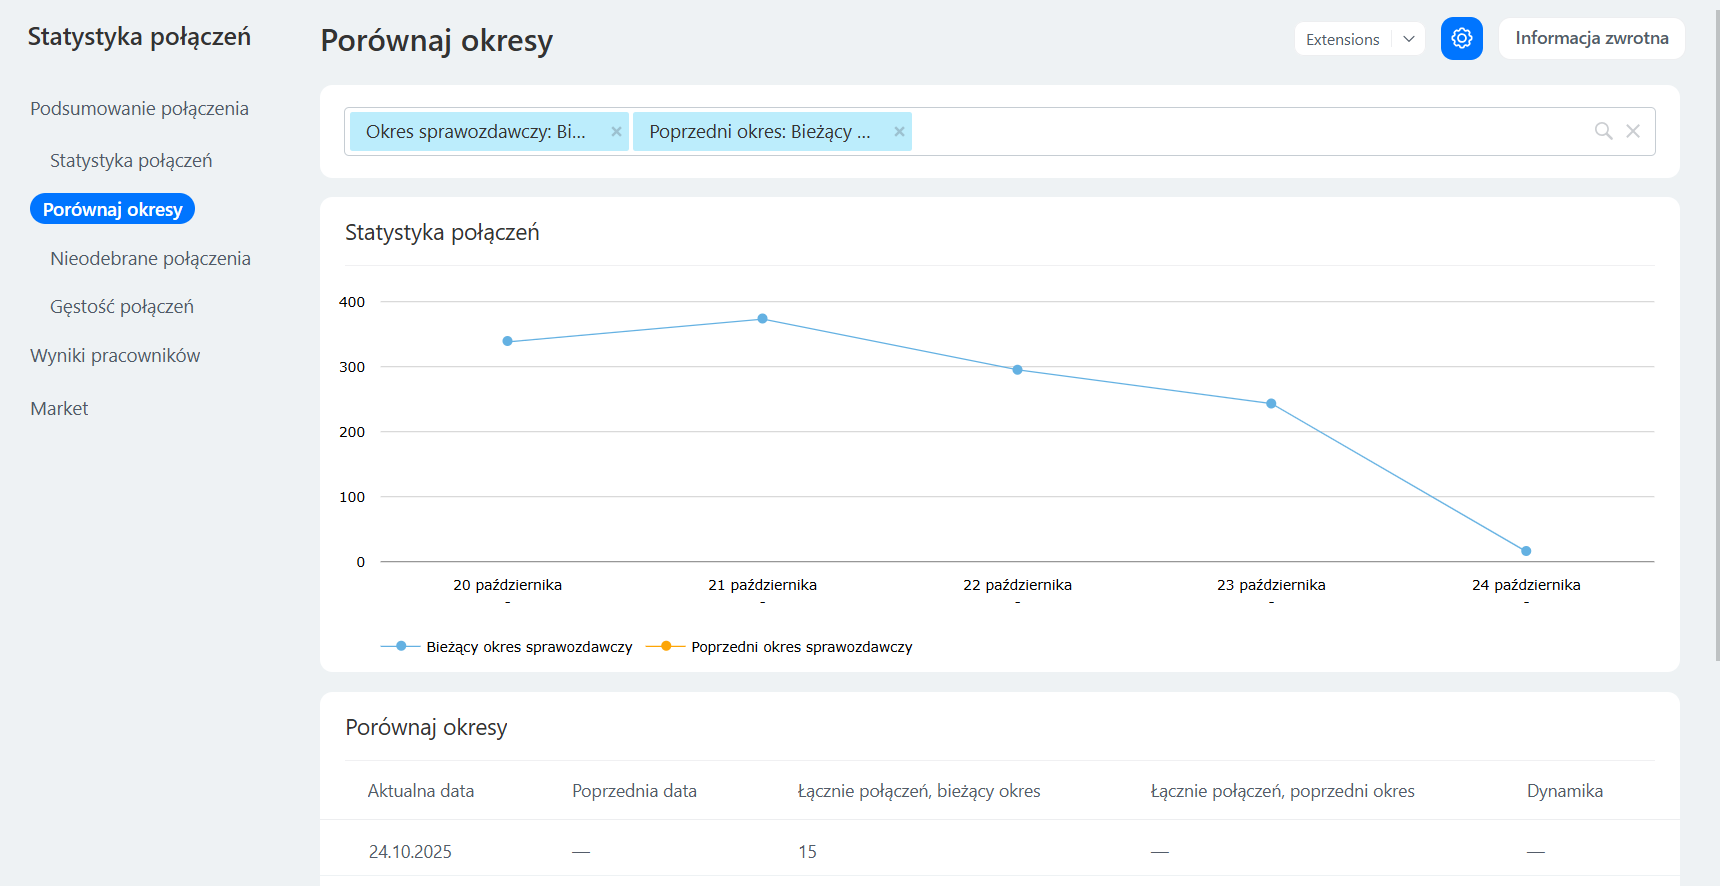Expand the Extensions dropdown arrow

pos(1408,39)
